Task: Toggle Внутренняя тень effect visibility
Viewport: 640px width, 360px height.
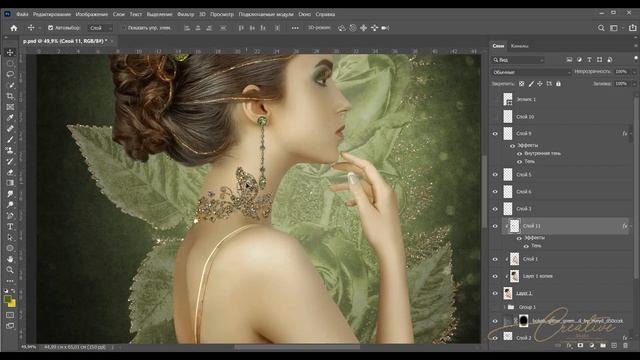Action: [520, 154]
